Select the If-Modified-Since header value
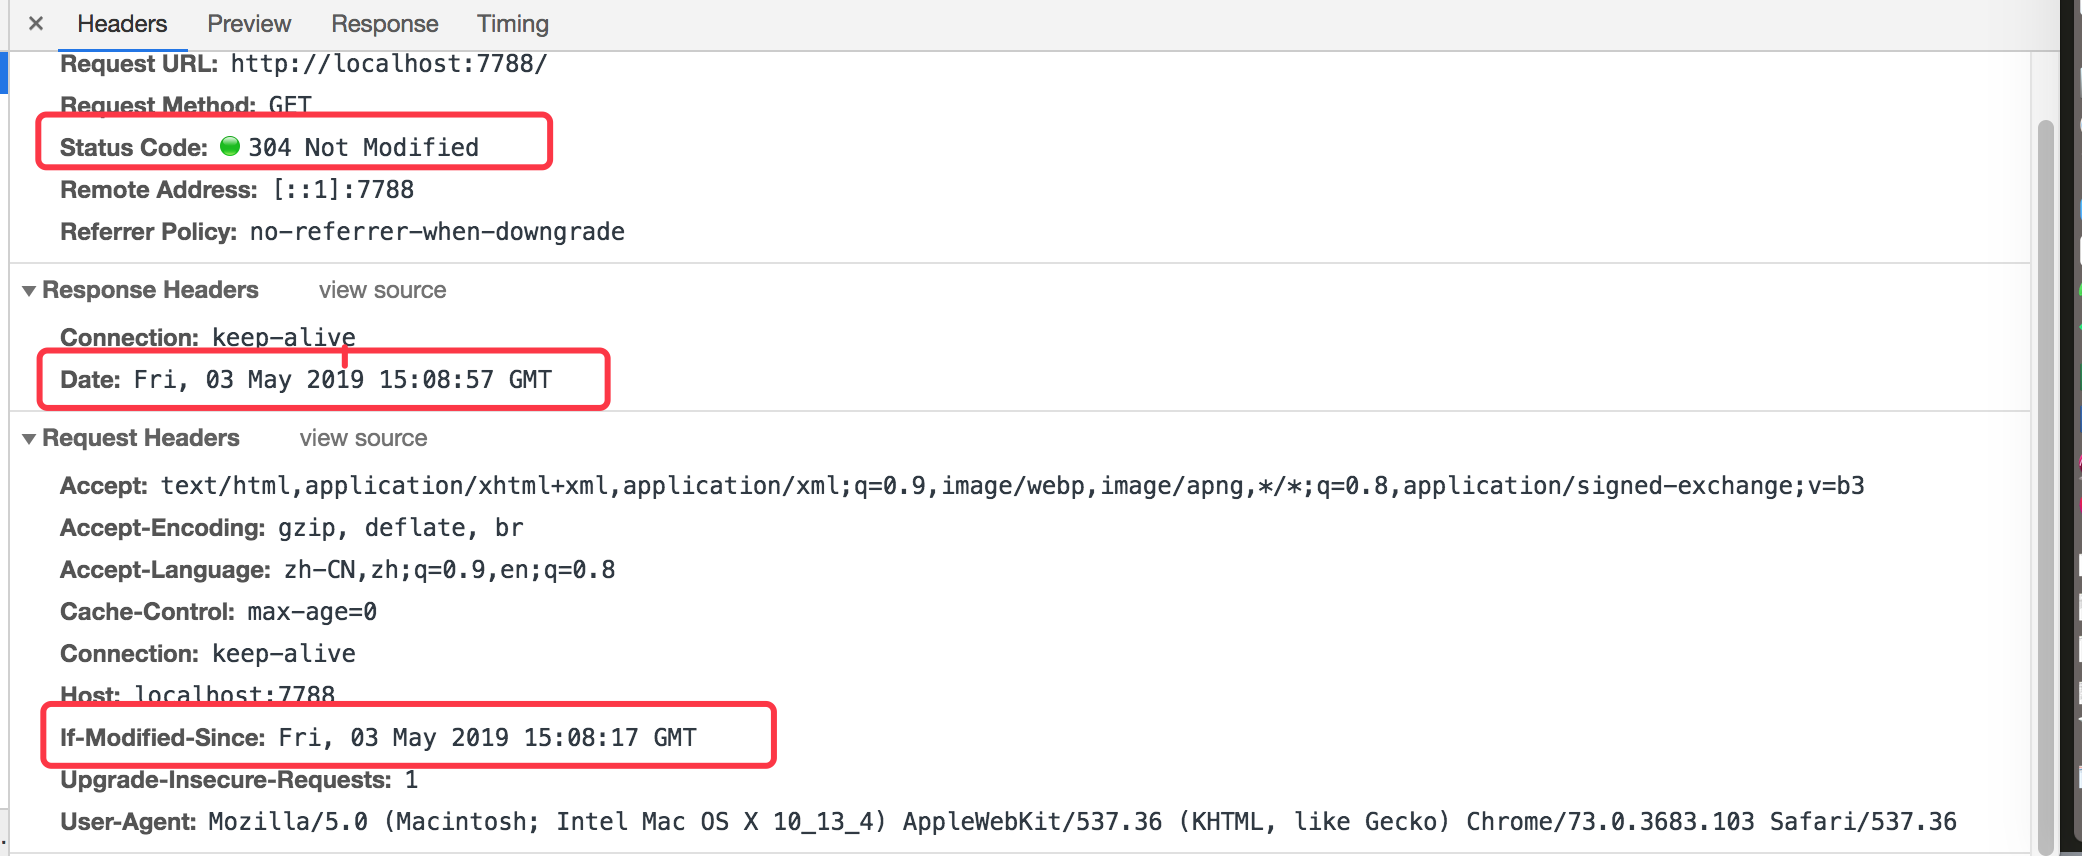2082x856 pixels. (487, 738)
